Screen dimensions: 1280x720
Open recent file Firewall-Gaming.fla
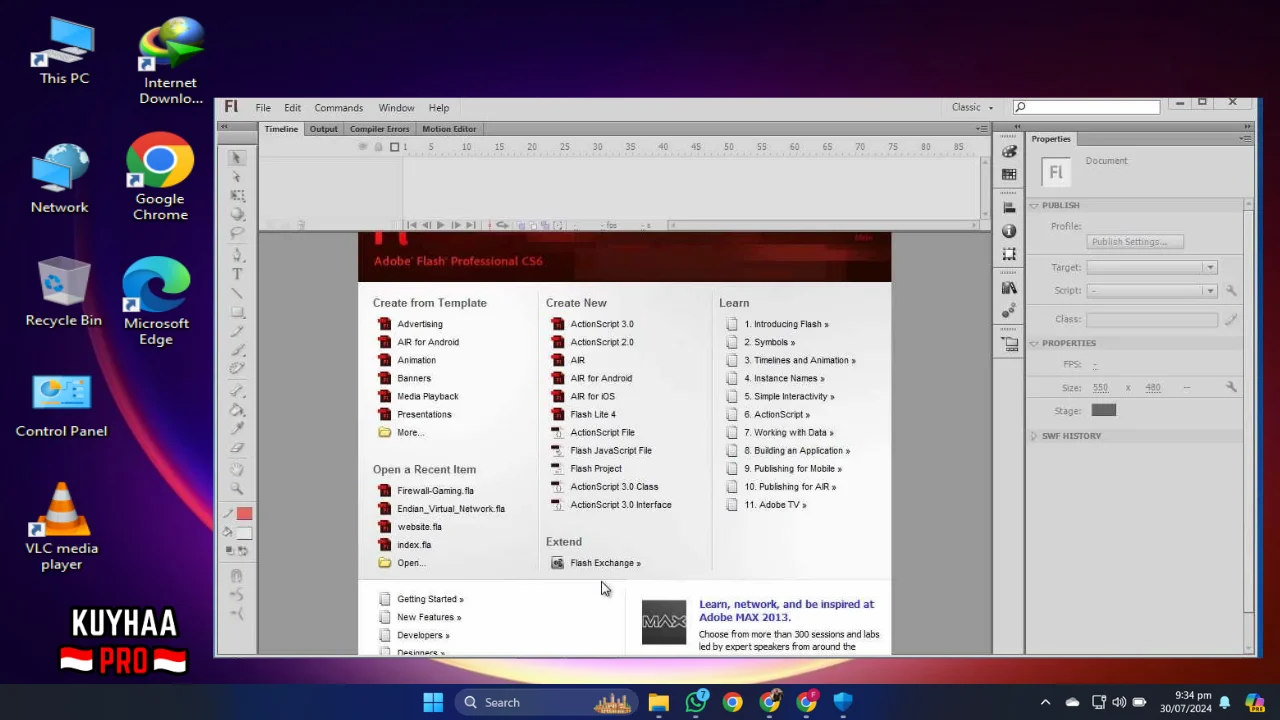click(435, 491)
